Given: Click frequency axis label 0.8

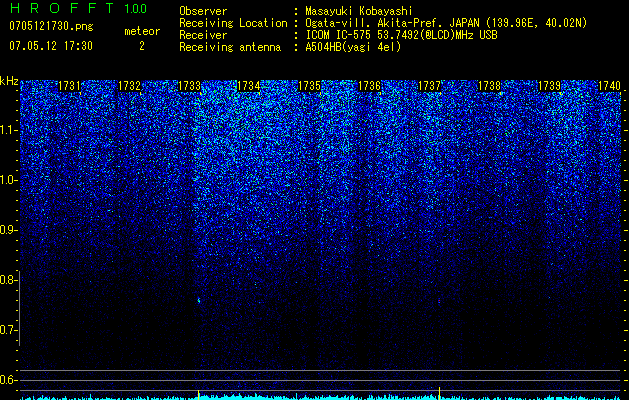Looking at the screenshot, I should (7, 280).
